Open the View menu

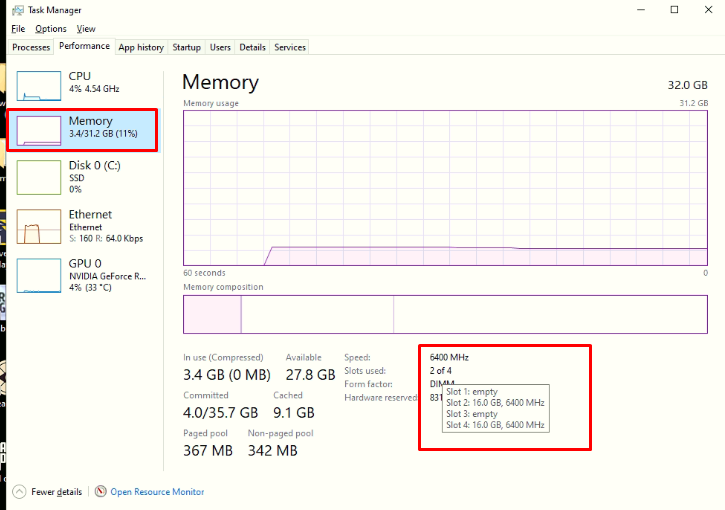point(86,29)
